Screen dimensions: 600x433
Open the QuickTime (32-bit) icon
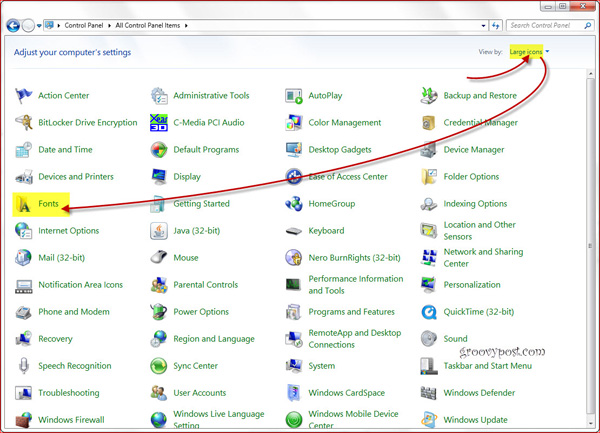click(x=429, y=312)
